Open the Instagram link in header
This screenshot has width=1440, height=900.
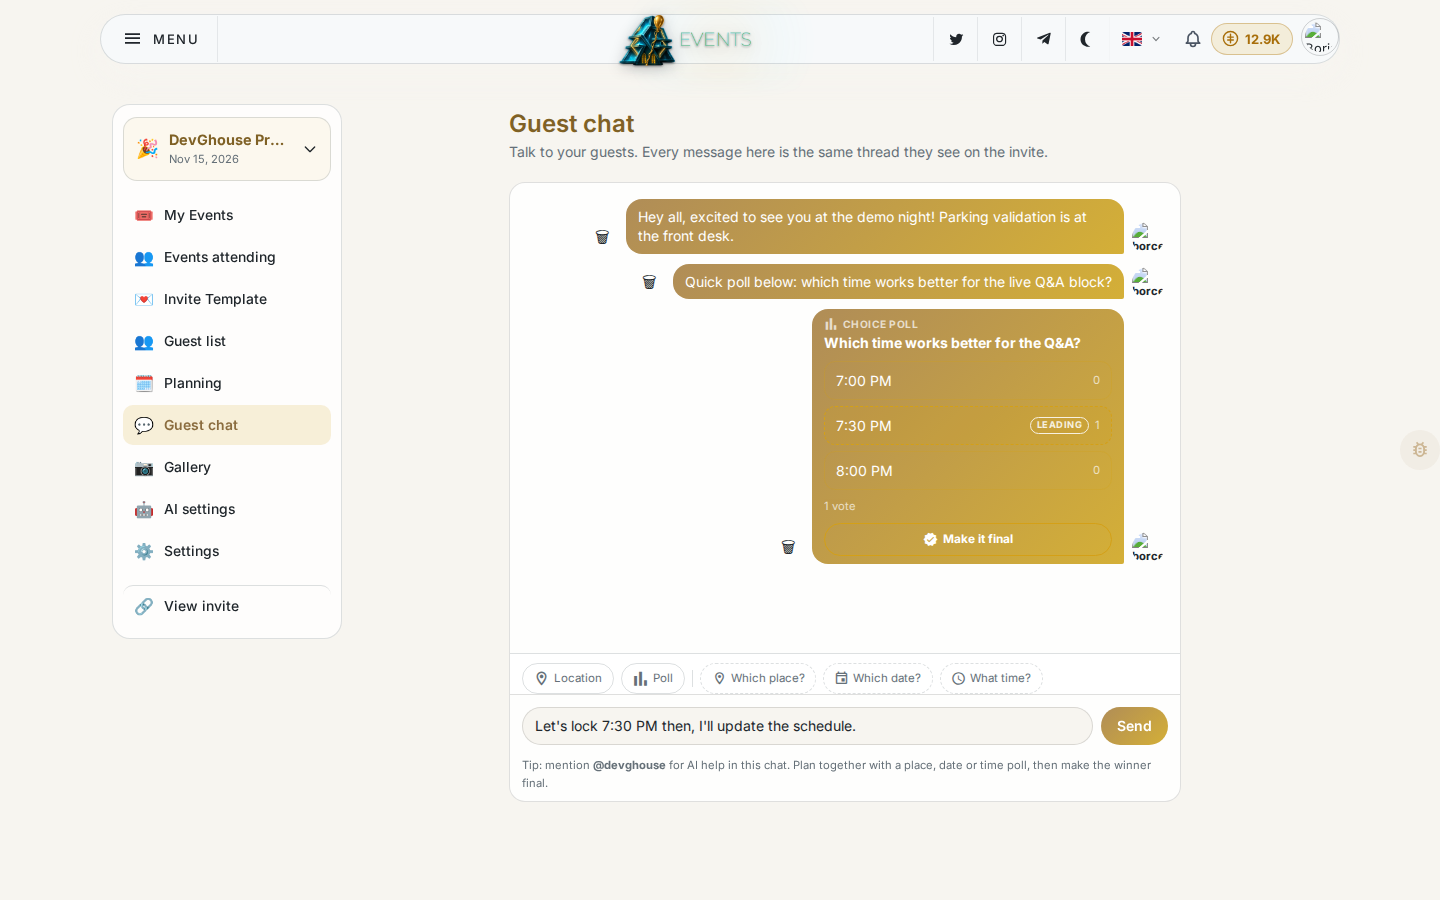(x=999, y=39)
